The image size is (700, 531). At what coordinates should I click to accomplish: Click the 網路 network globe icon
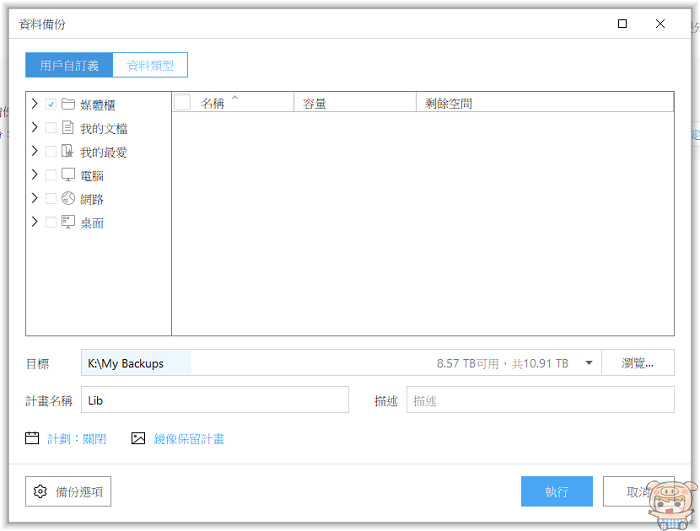(68, 199)
